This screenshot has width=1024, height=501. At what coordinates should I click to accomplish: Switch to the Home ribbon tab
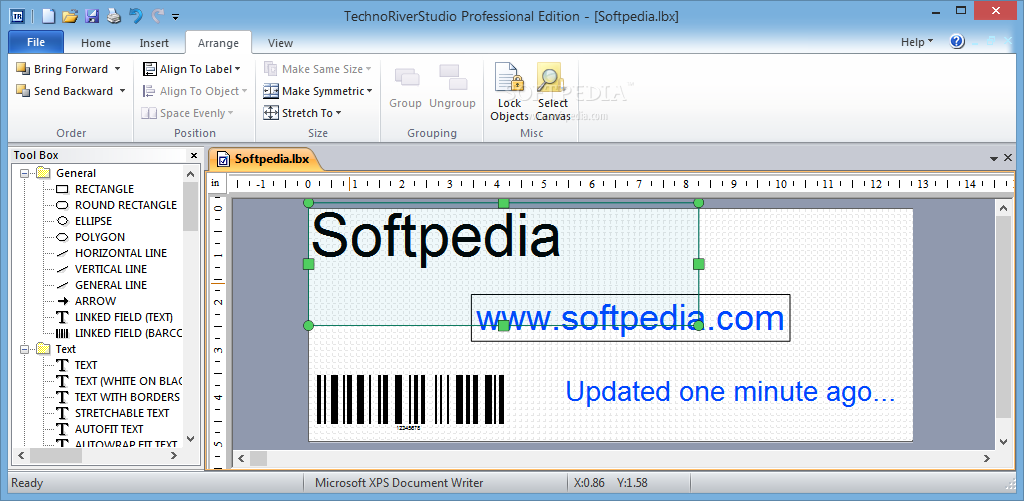pyautogui.click(x=96, y=43)
